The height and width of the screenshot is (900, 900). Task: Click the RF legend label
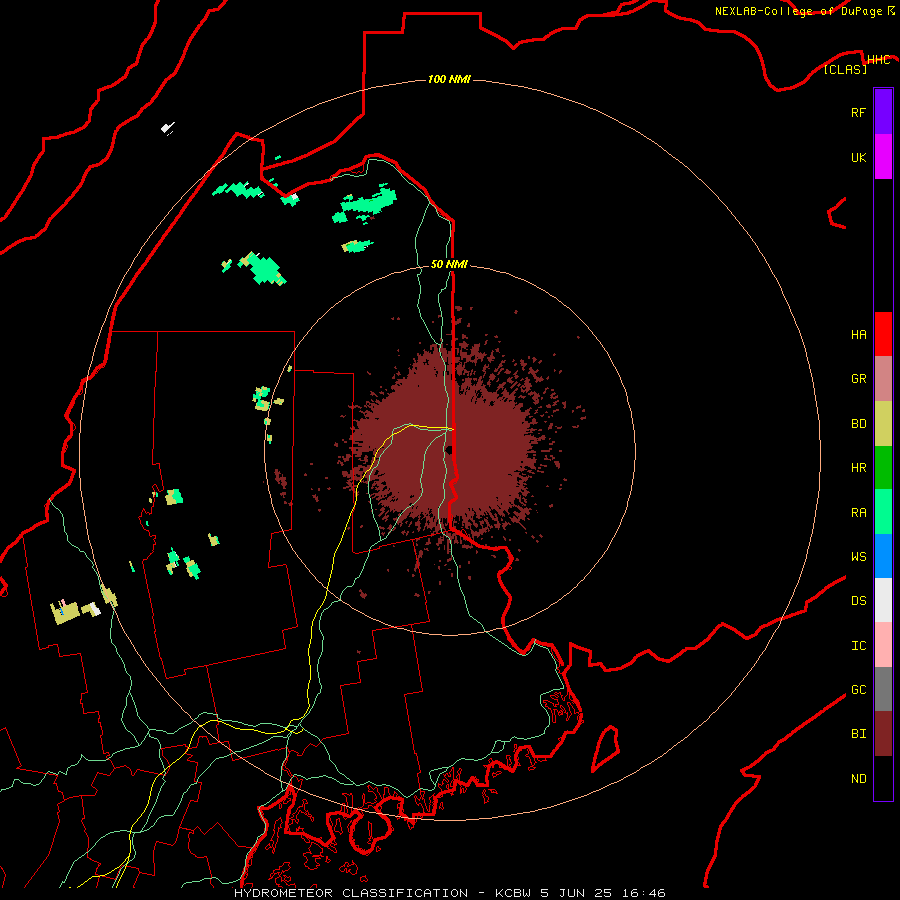click(859, 112)
